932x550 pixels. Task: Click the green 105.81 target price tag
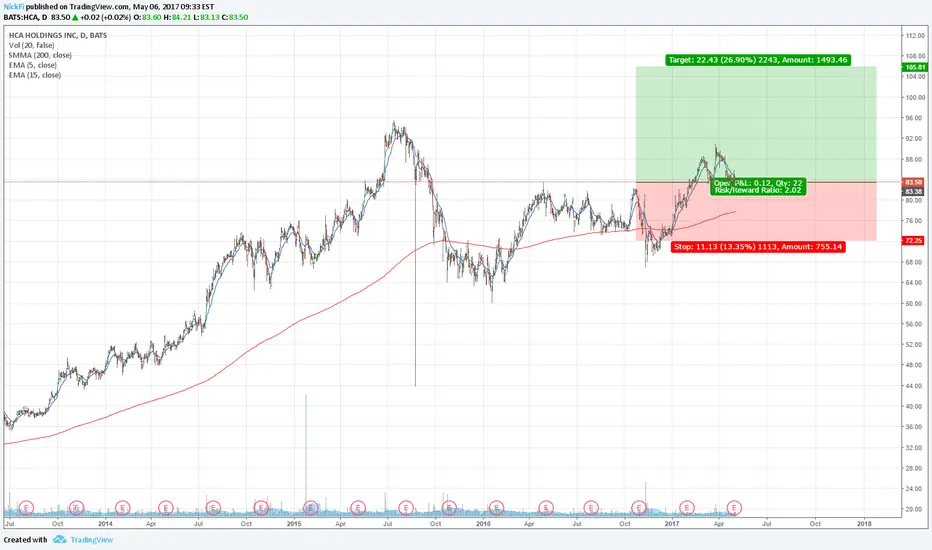pyautogui.click(x=915, y=68)
